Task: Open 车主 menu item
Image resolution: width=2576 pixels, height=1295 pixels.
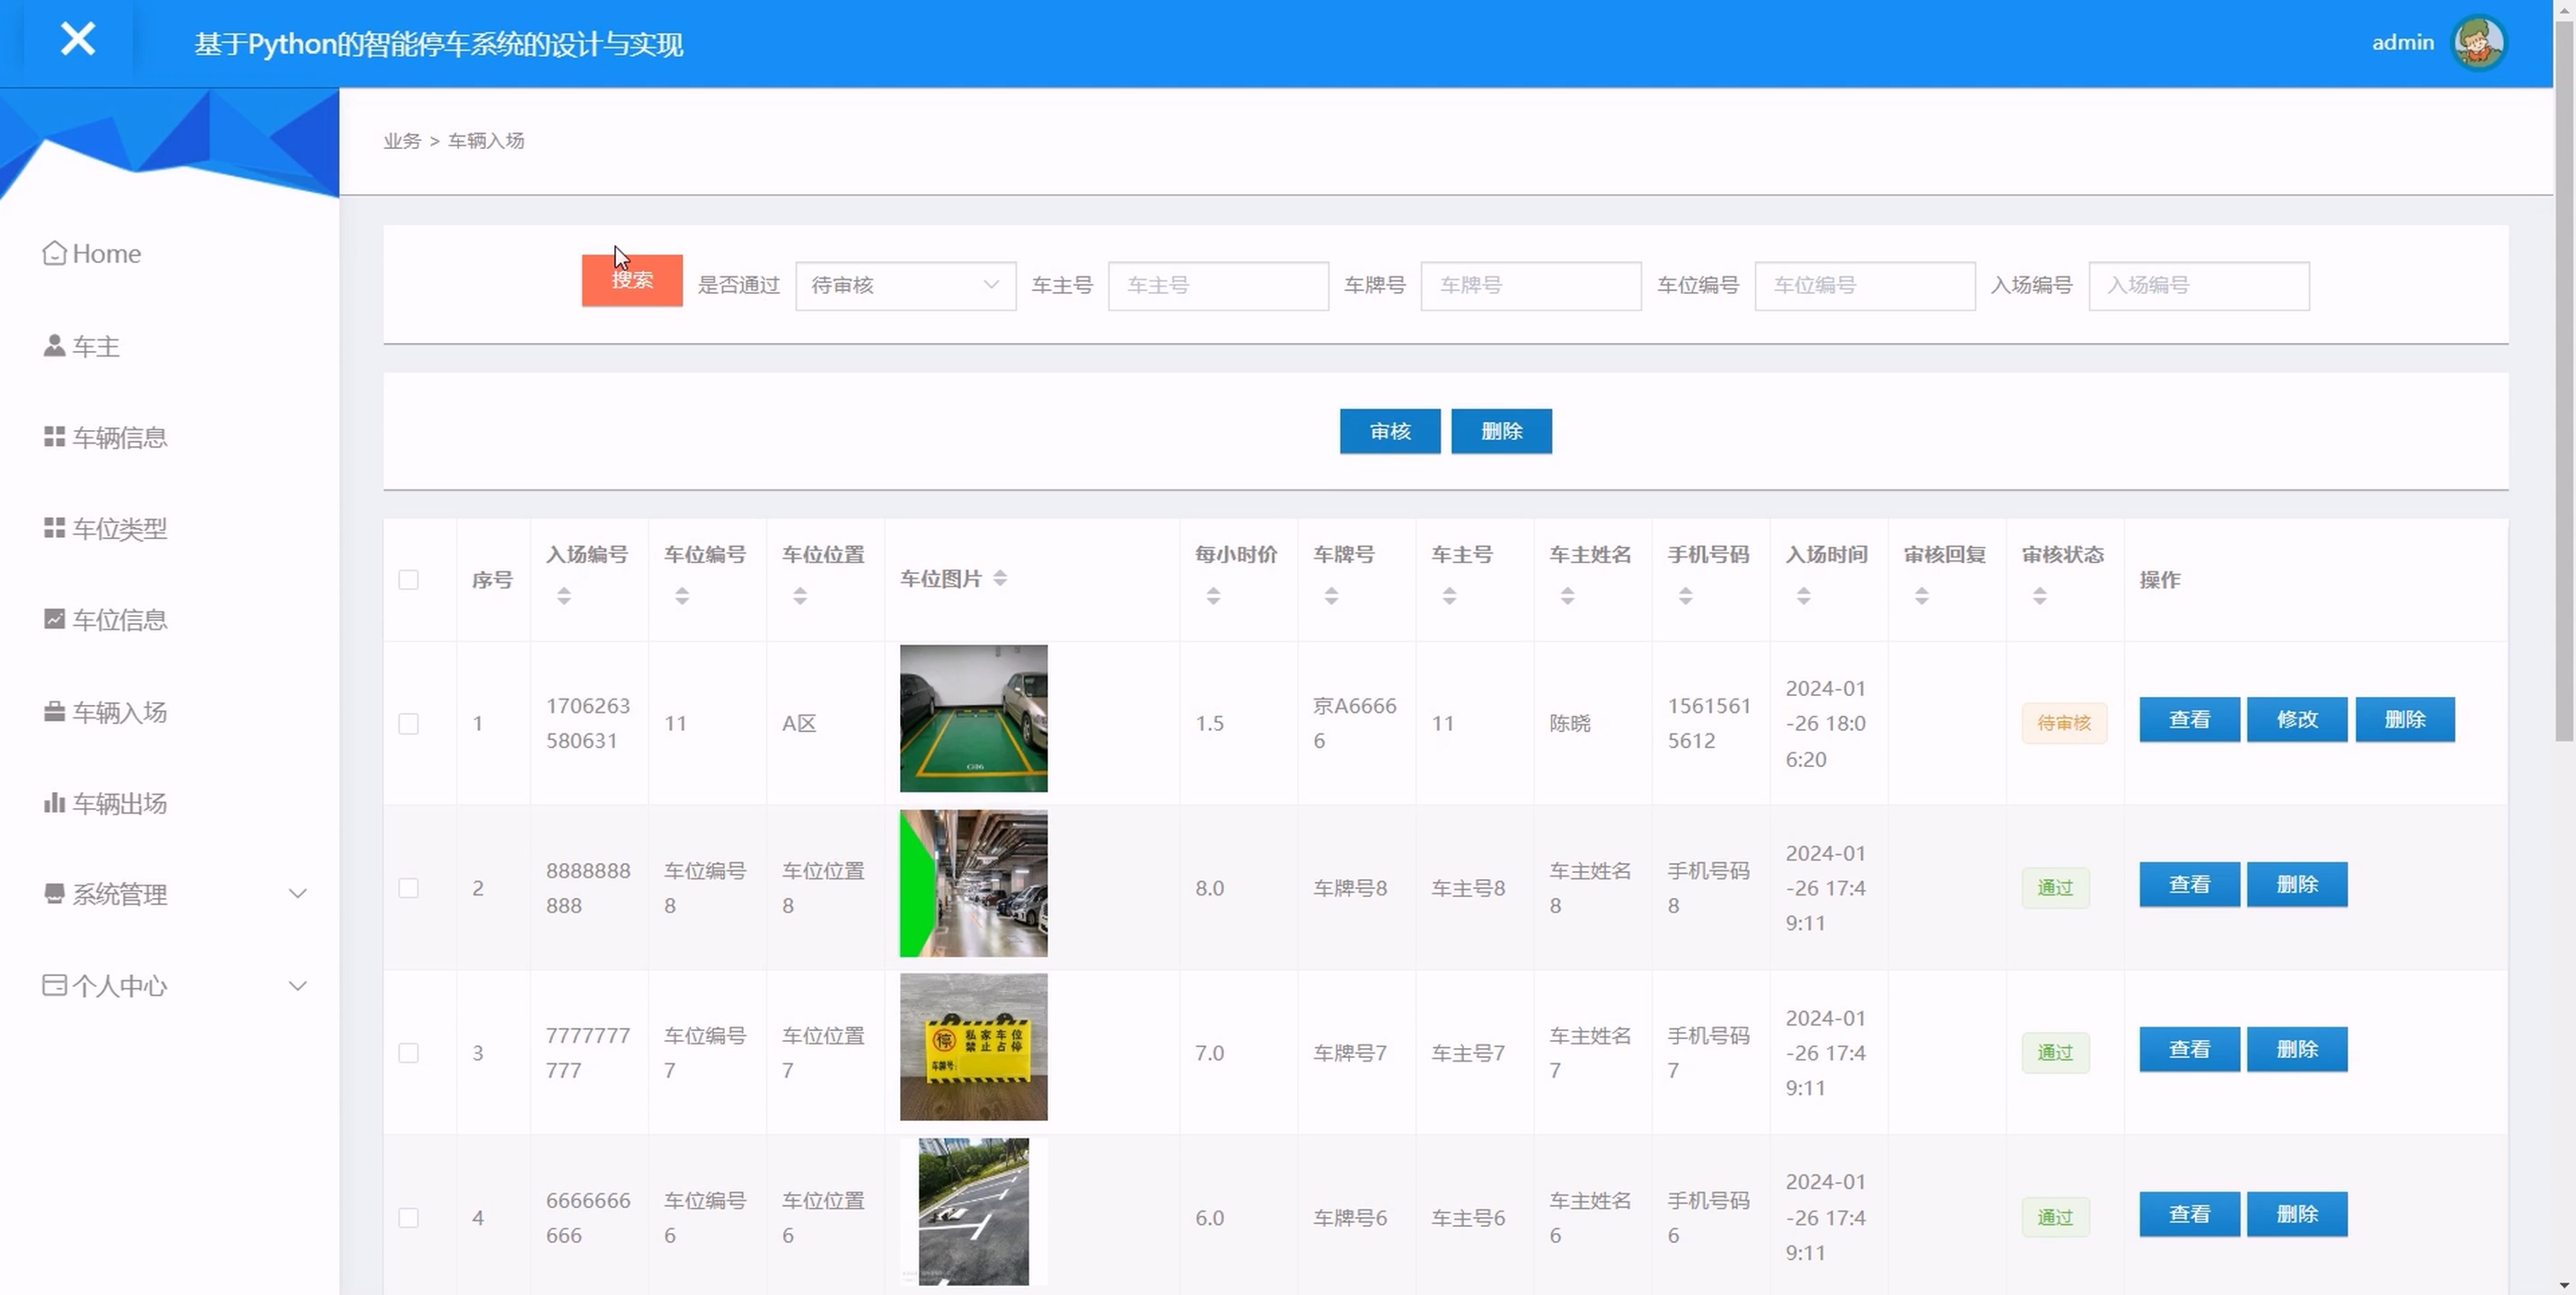Action: pos(96,346)
